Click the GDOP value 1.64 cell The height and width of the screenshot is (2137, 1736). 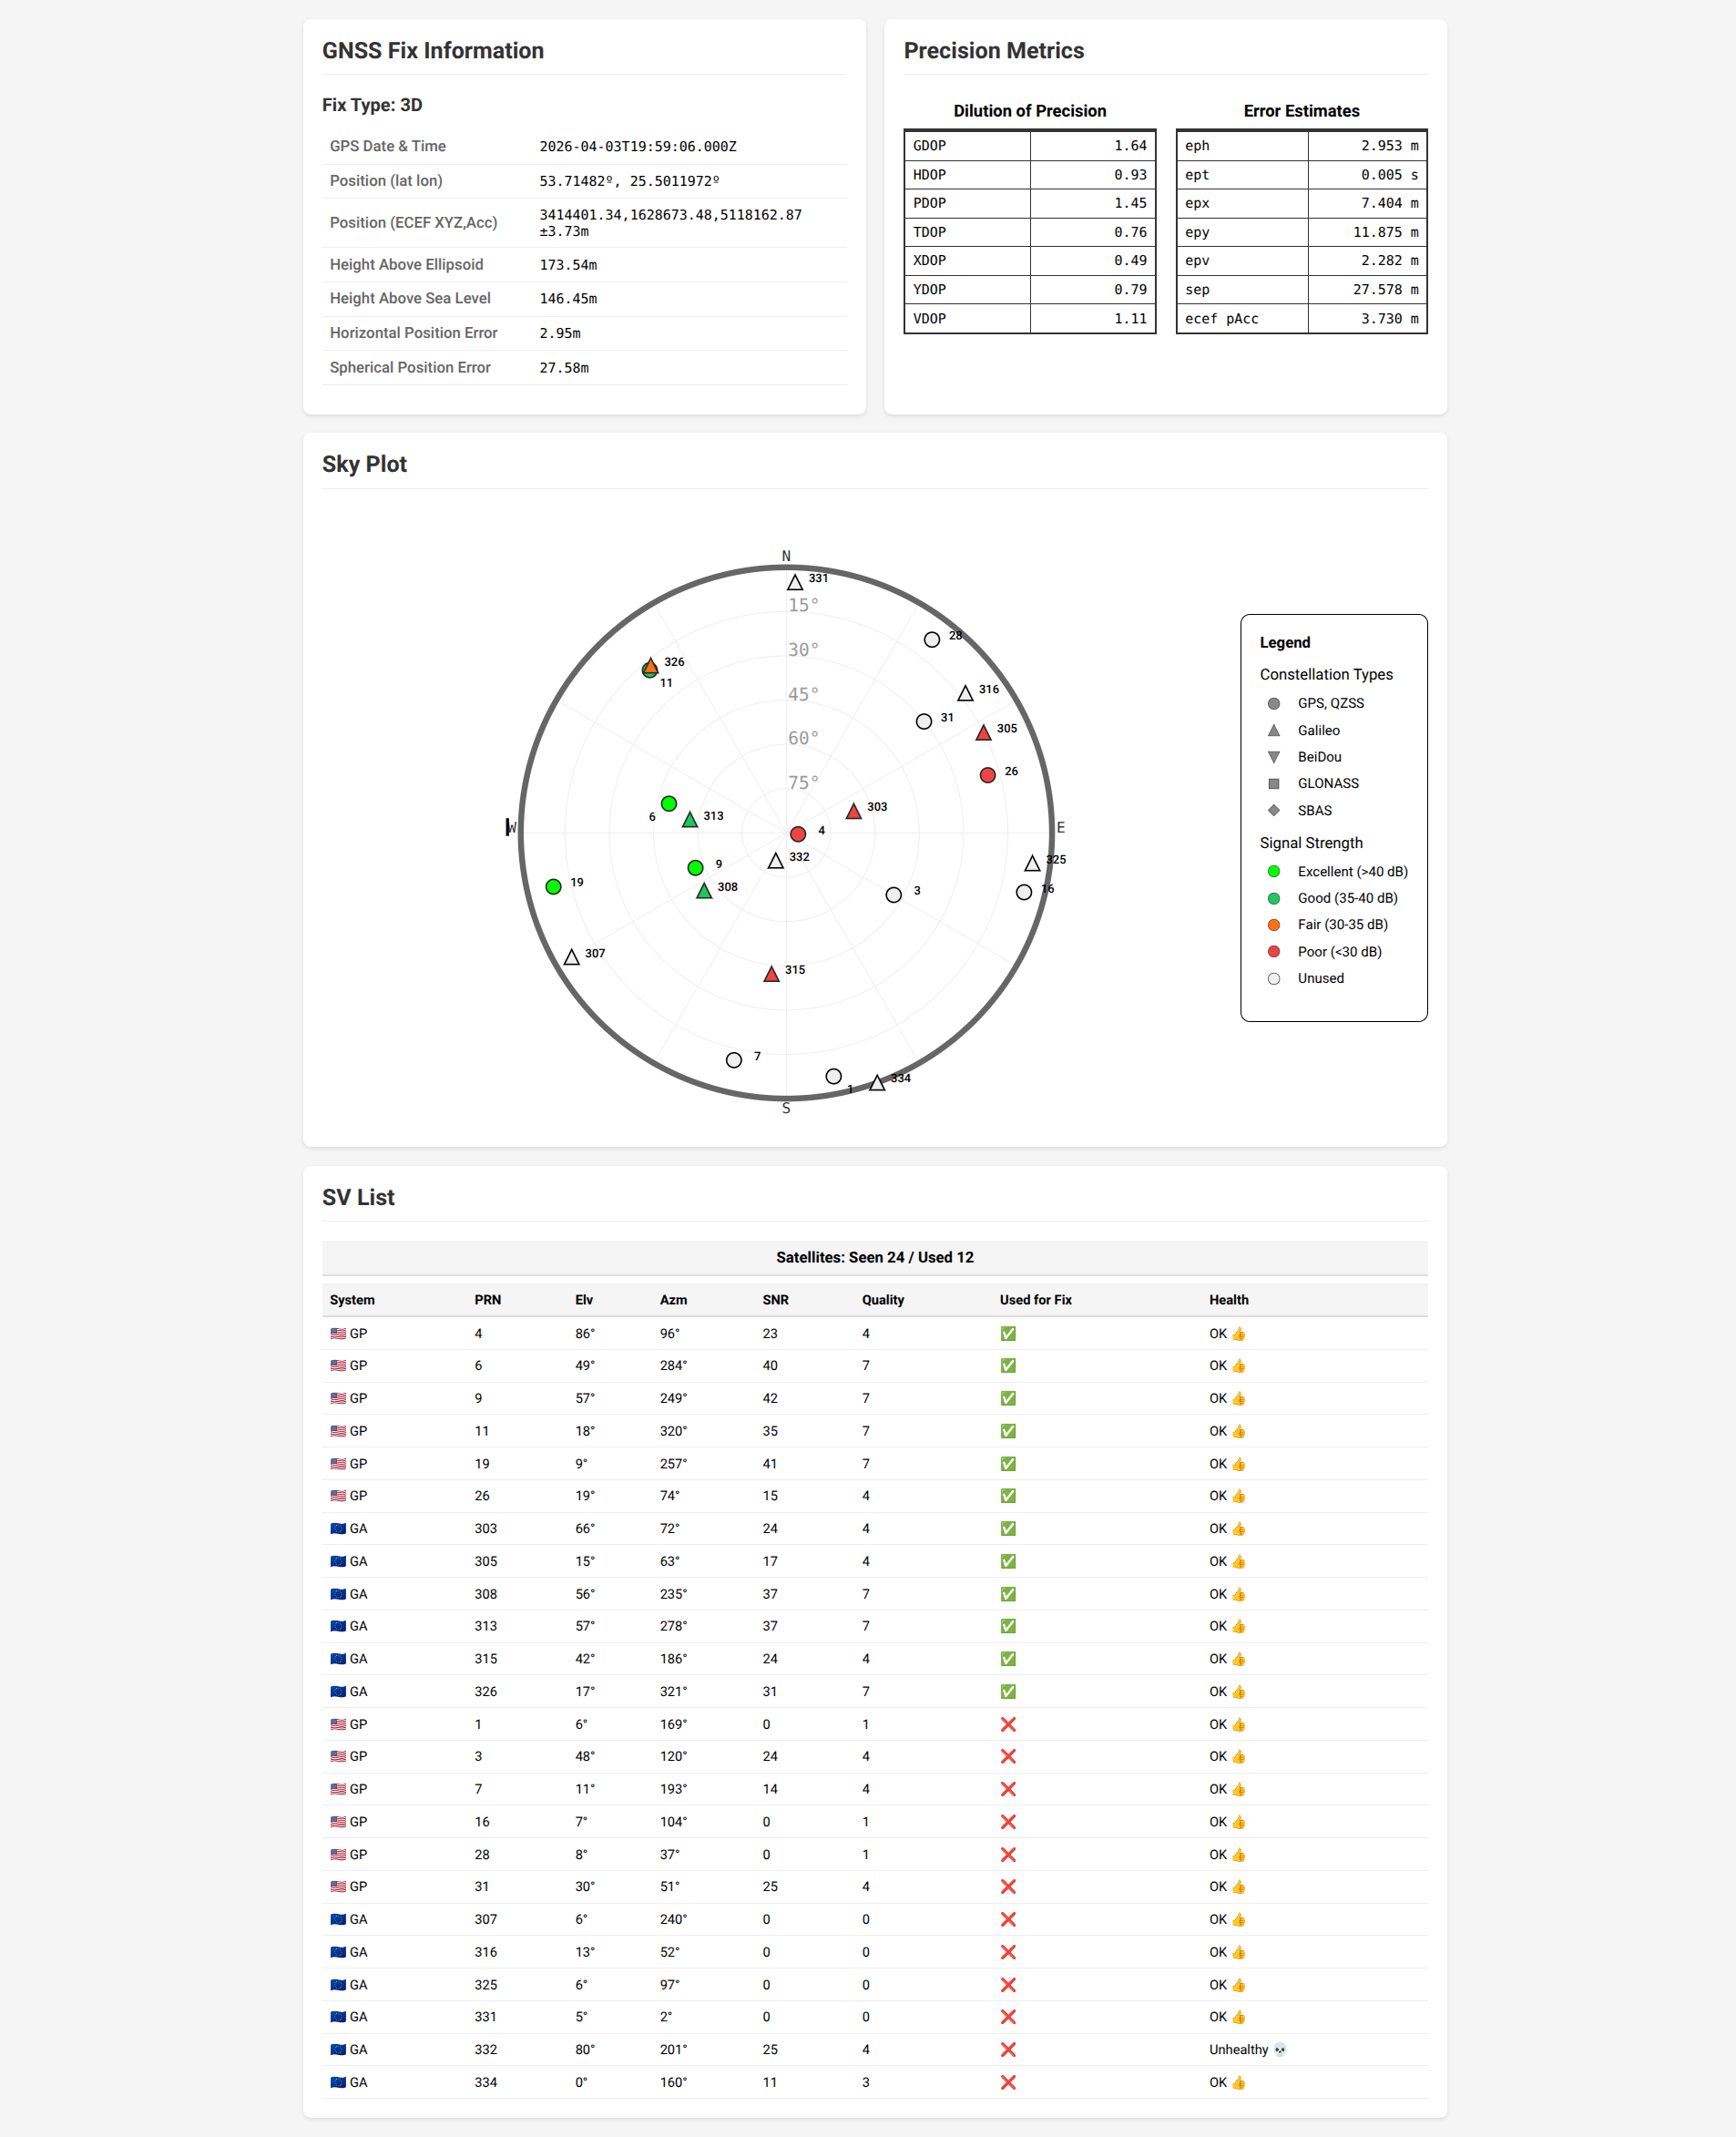[x=1092, y=145]
